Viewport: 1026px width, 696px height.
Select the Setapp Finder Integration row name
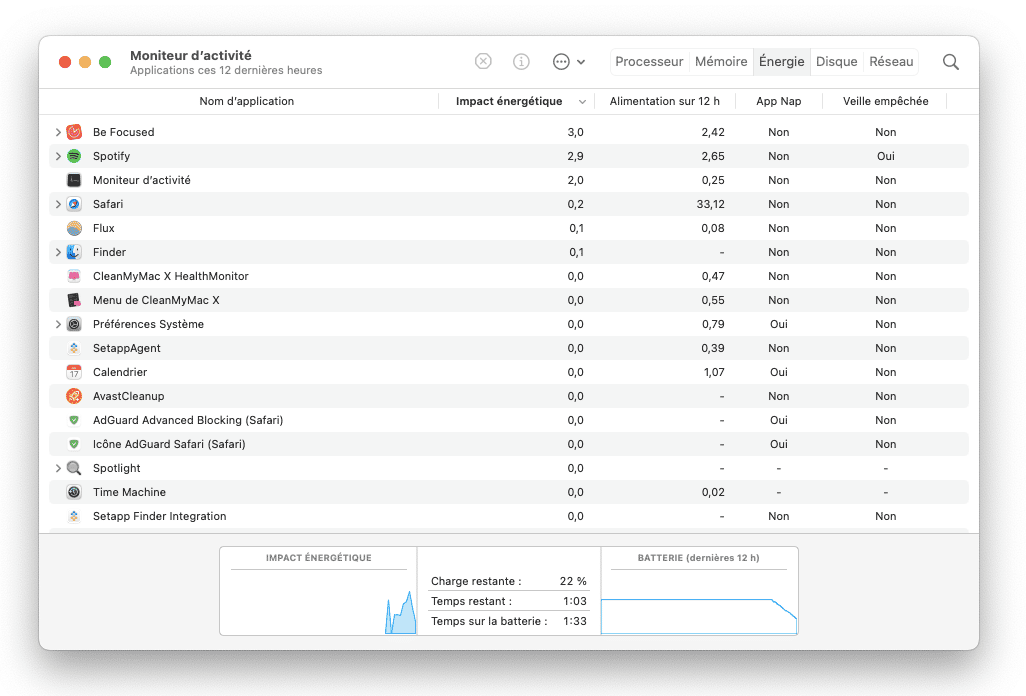[160, 516]
